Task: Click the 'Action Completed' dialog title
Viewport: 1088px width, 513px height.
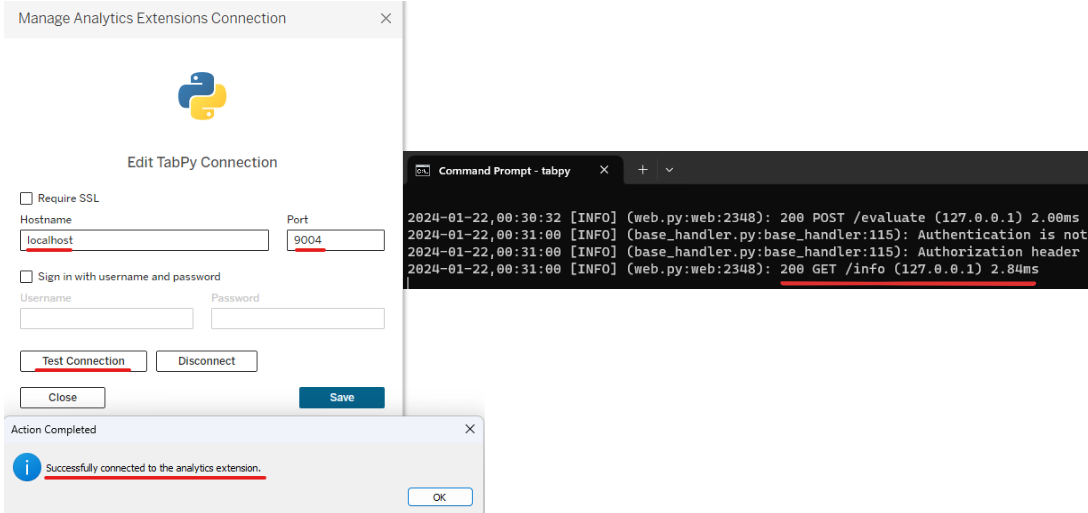Action: coord(53,430)
